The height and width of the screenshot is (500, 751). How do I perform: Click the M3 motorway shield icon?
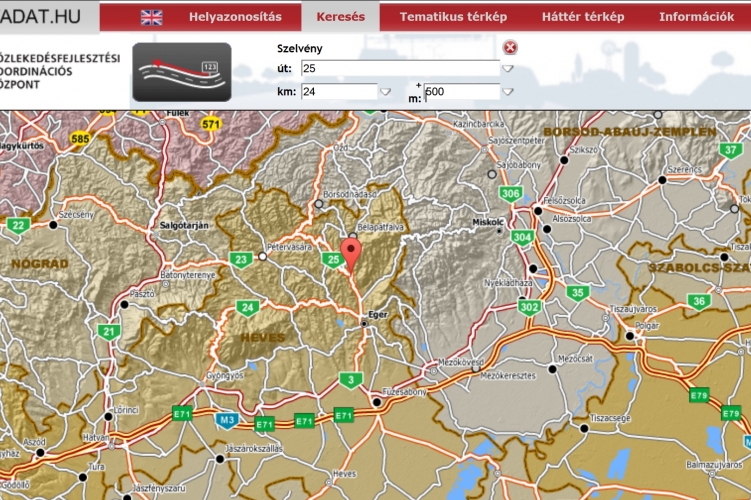230,420
